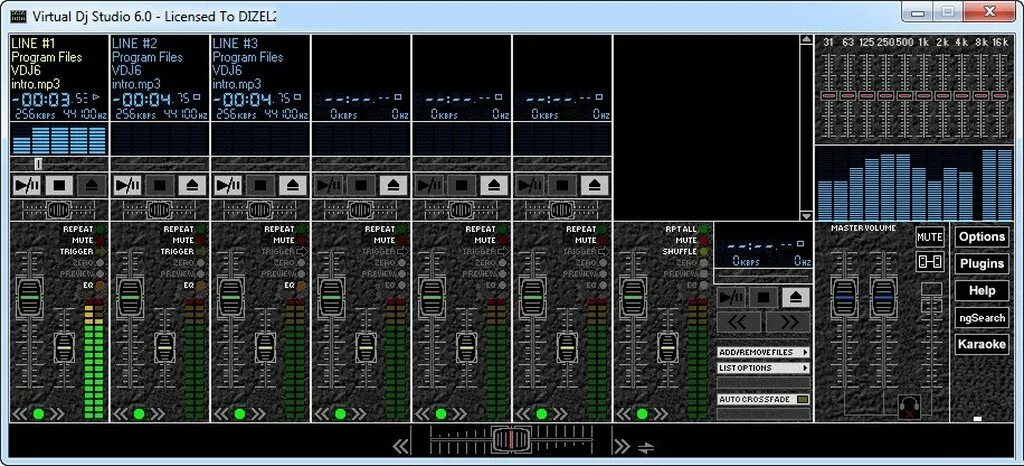Click the right master volume fader

(882, 297)
